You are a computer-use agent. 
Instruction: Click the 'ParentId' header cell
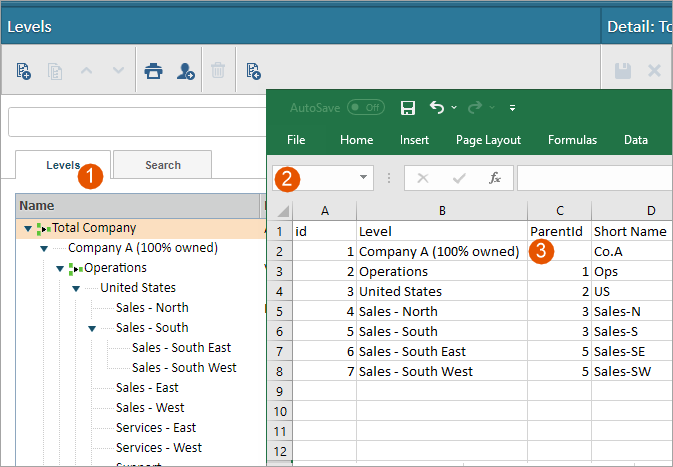tap(559, 232)
